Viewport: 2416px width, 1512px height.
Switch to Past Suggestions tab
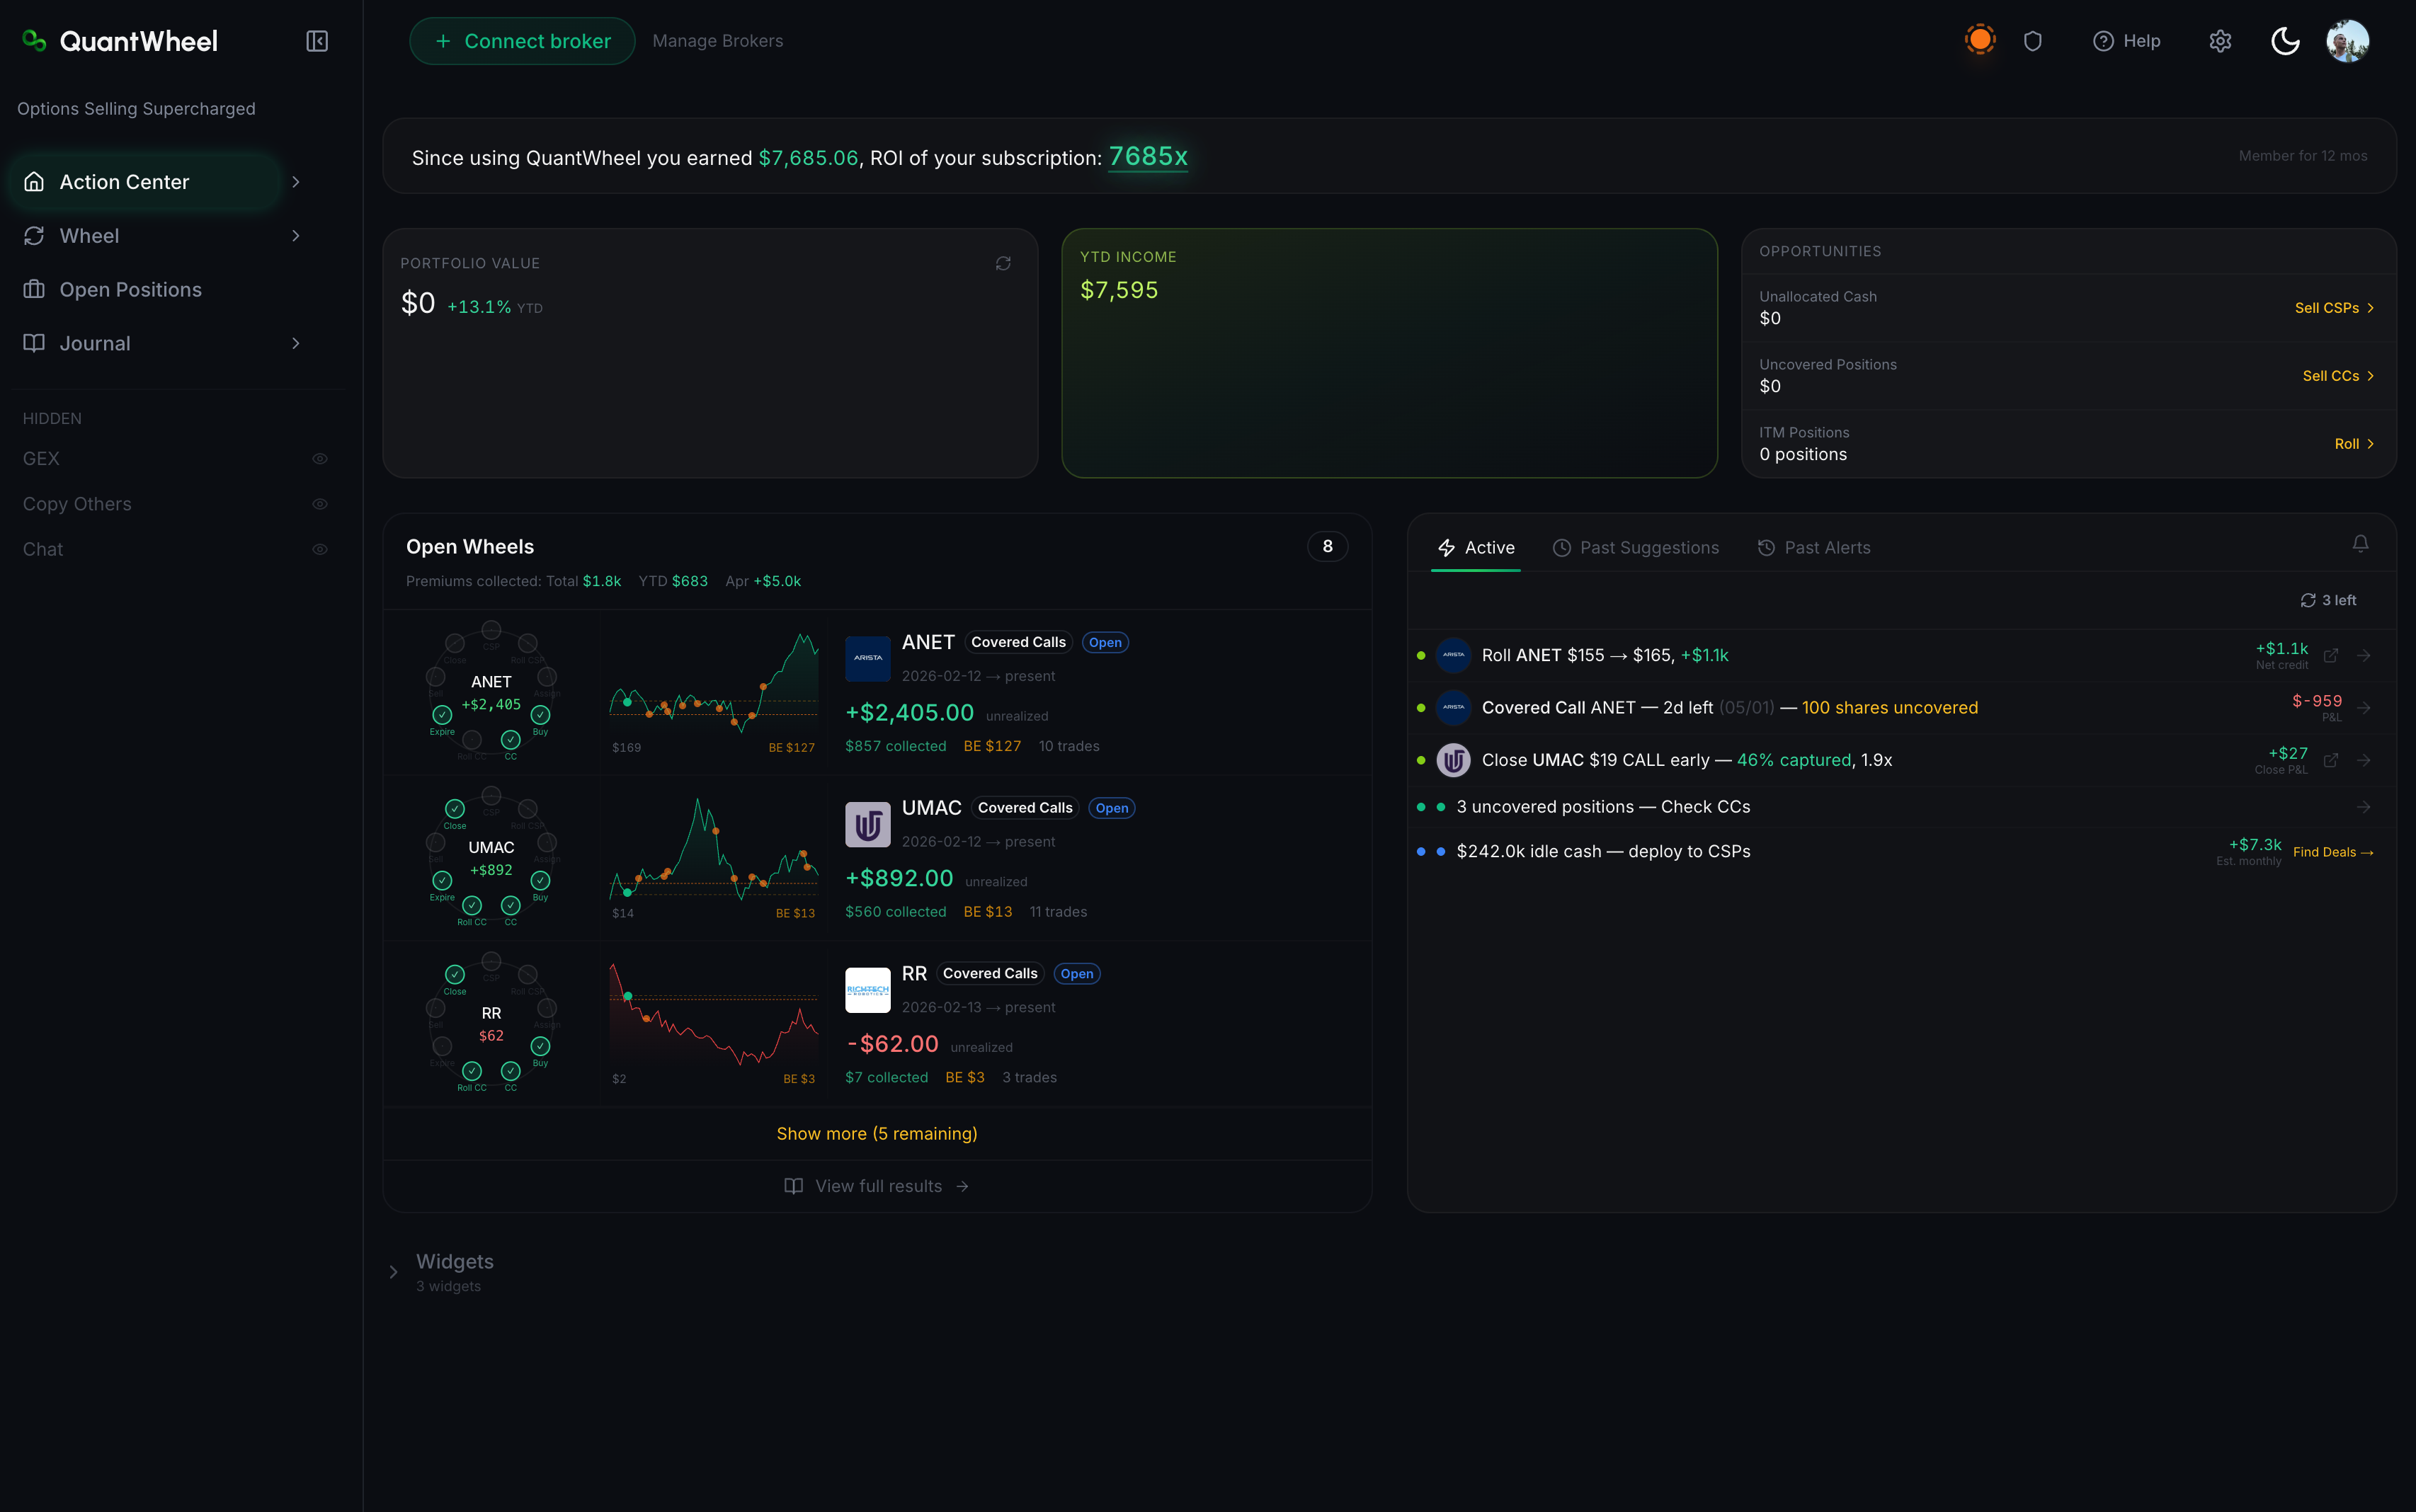point(1635,548)
